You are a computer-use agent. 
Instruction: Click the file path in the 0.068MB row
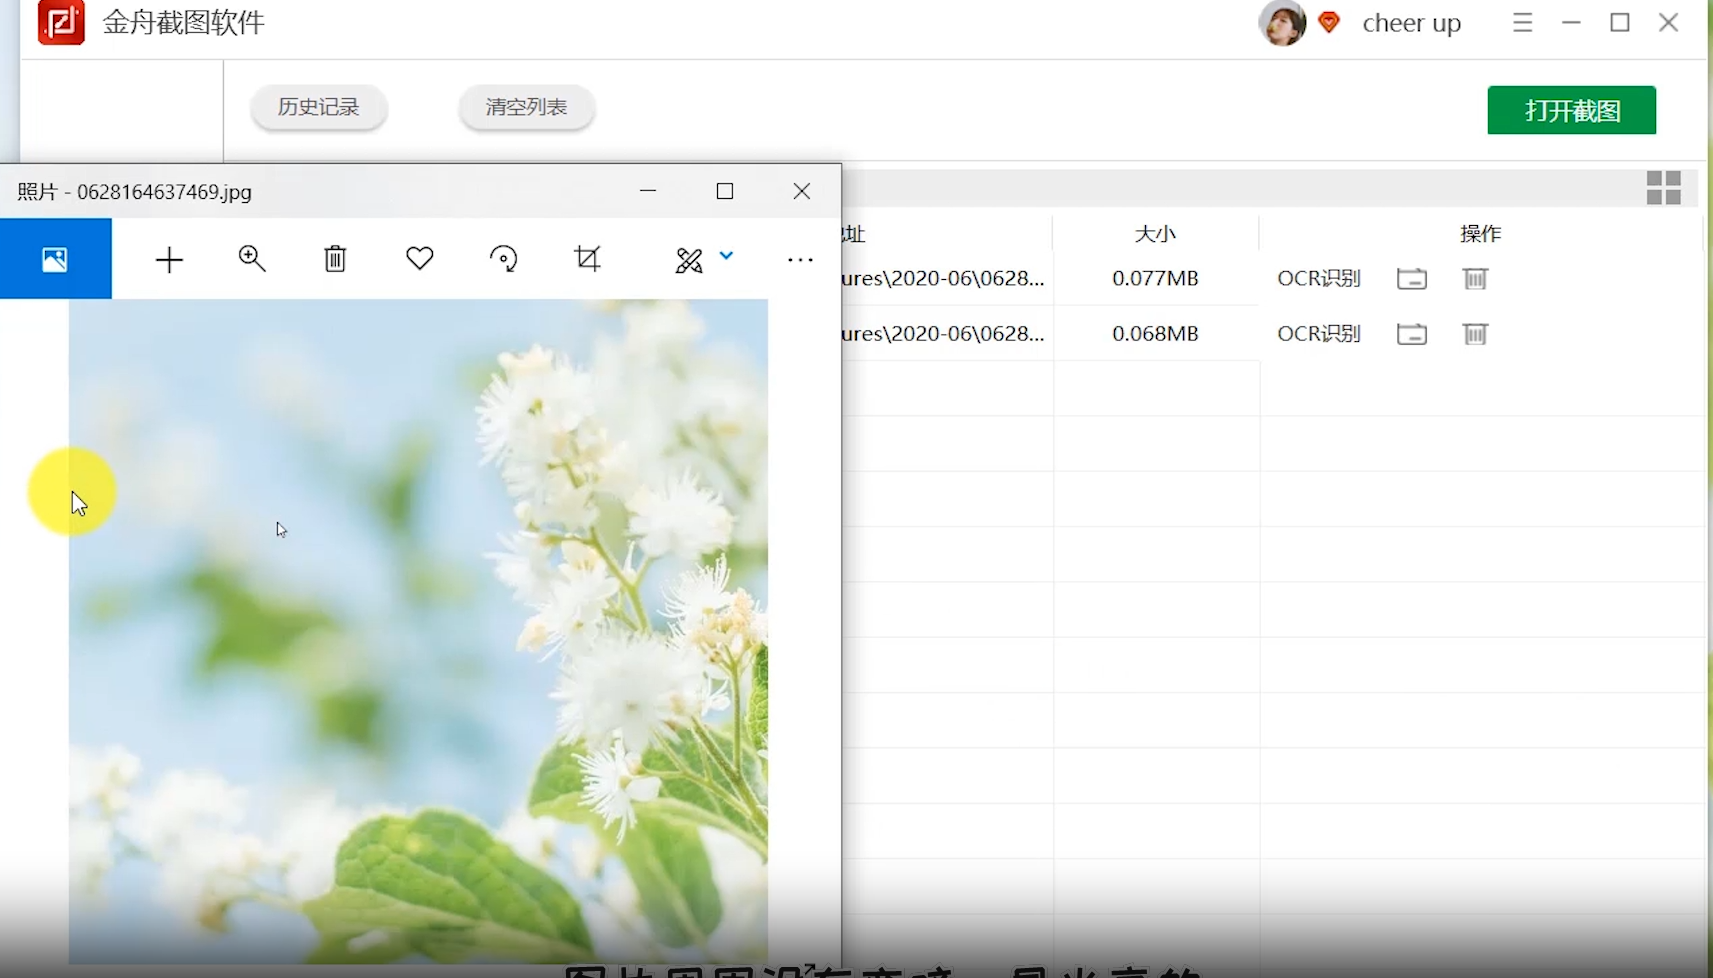[x=943, y=333]
